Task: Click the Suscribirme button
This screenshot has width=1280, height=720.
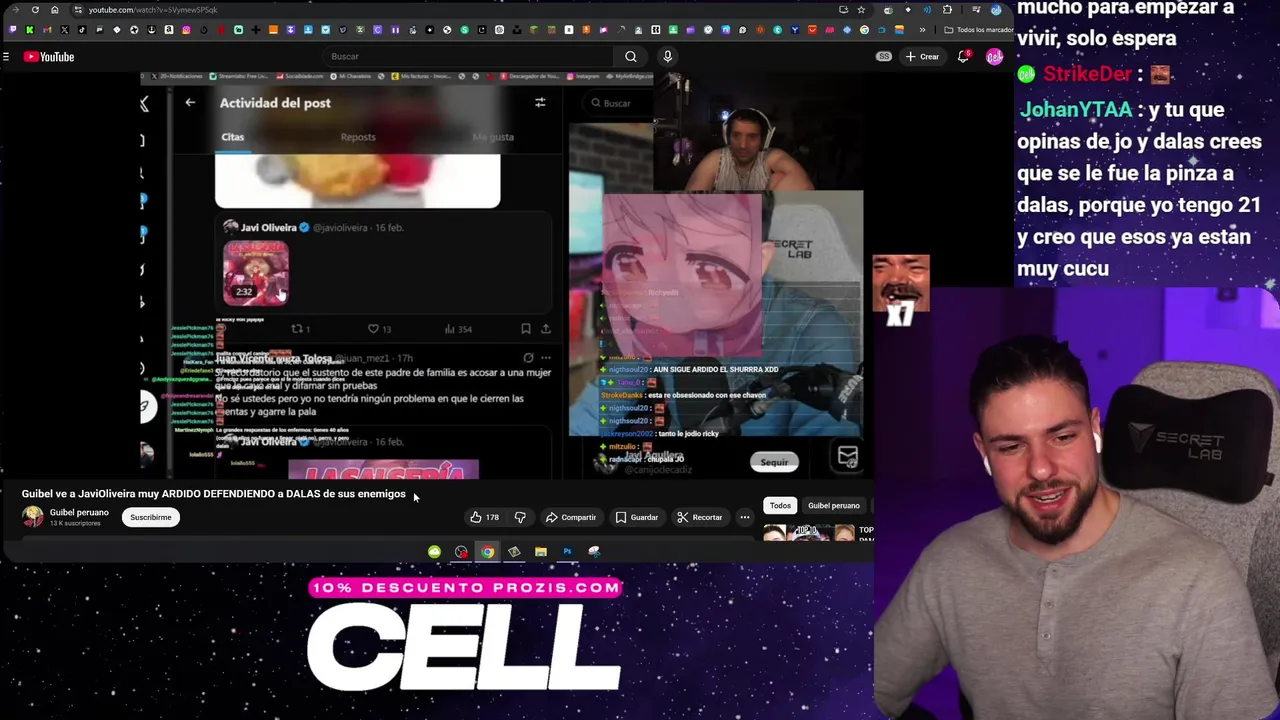Action: click(x=150, y=517)
